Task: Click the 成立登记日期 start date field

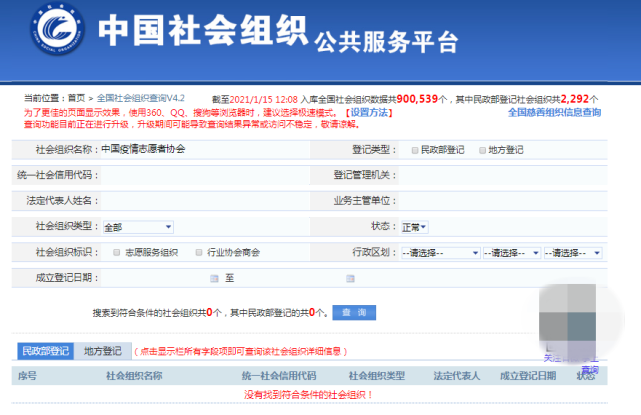Action: (x=155, y=278)
